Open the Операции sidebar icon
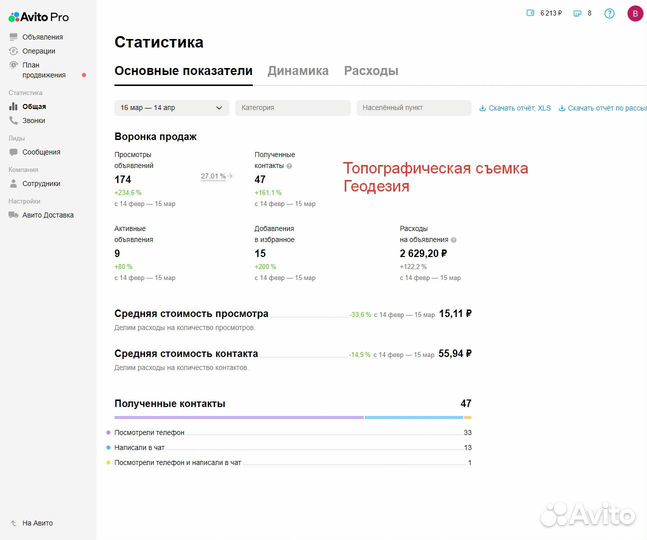This screenshot has height=540, width=647. 14,51
